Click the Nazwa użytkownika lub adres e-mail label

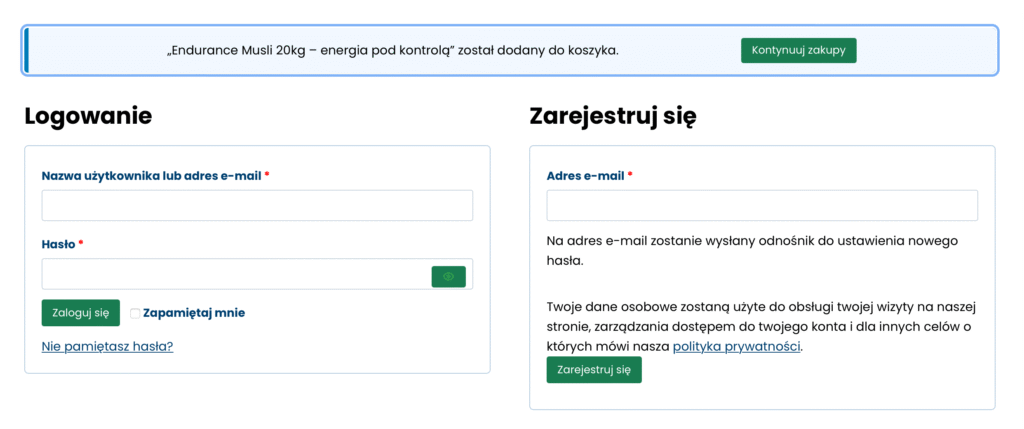[151, 176]
